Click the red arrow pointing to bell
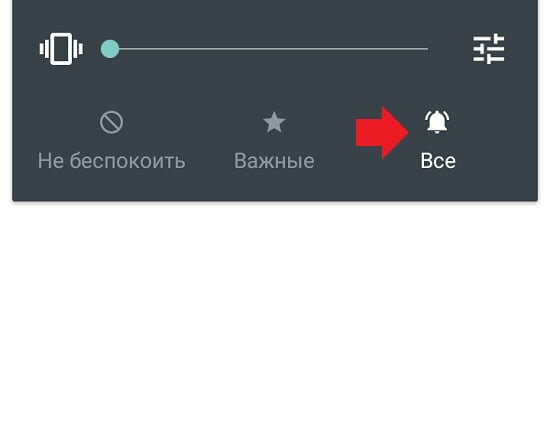Screen dimensions: 550x436 pos(382,133)
